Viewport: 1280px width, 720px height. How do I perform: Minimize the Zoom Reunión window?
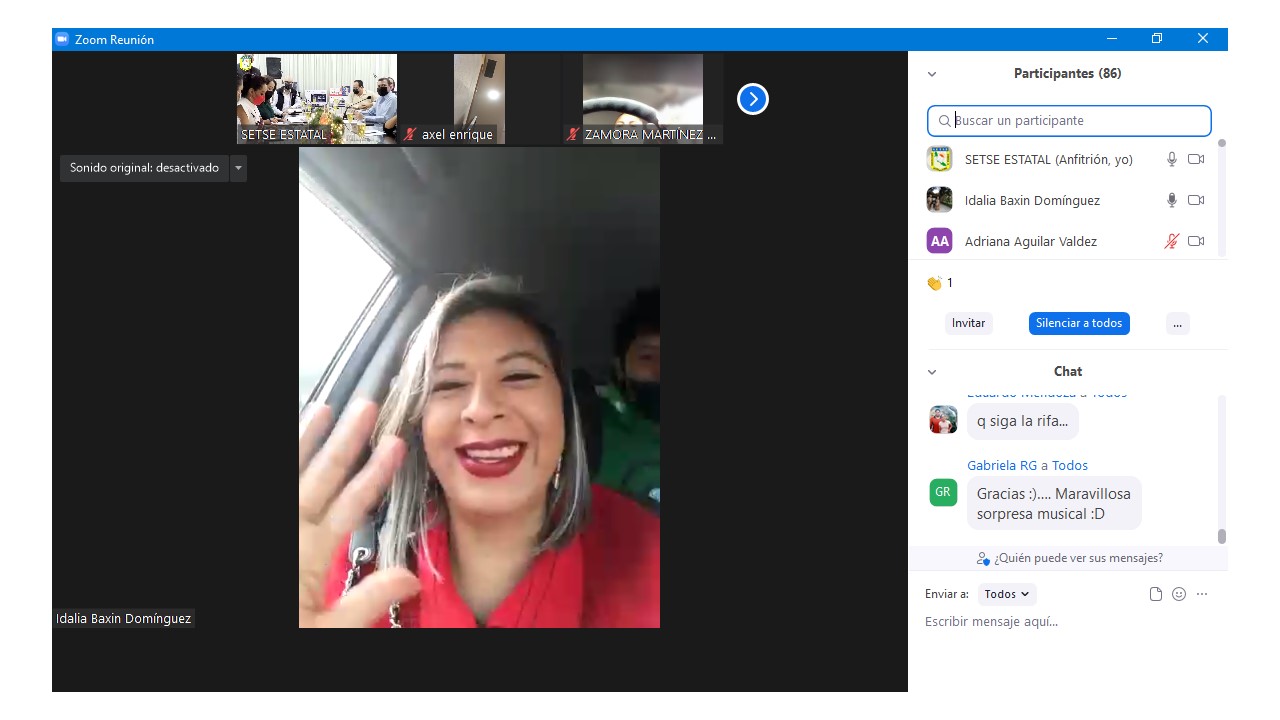coord(1112,39)
